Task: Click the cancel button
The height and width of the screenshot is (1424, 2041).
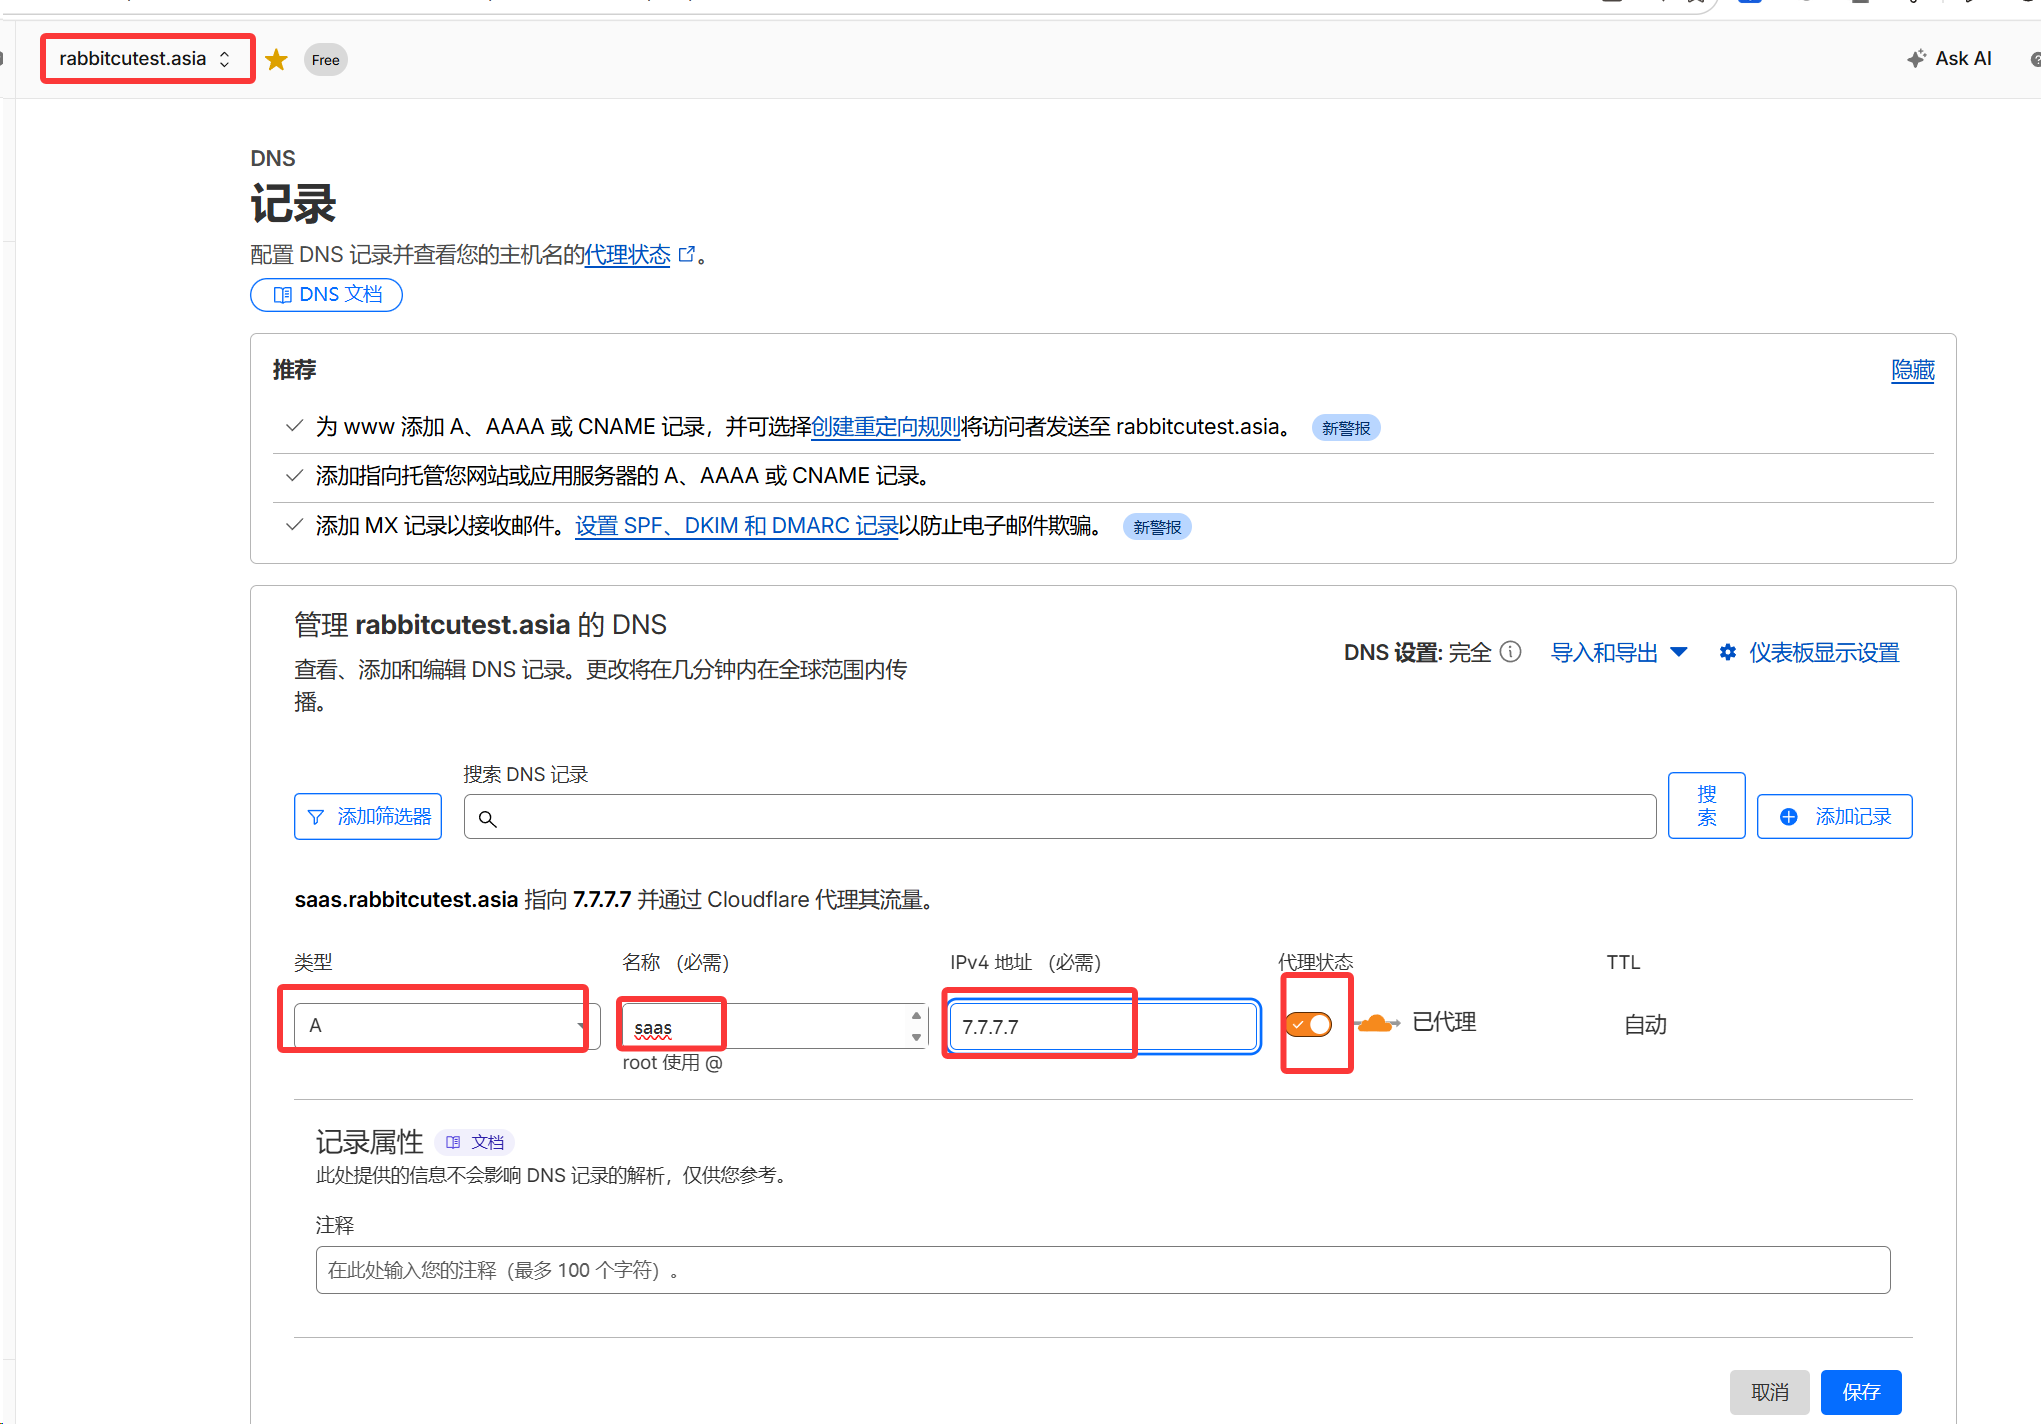Action: pos(1769,1392)
